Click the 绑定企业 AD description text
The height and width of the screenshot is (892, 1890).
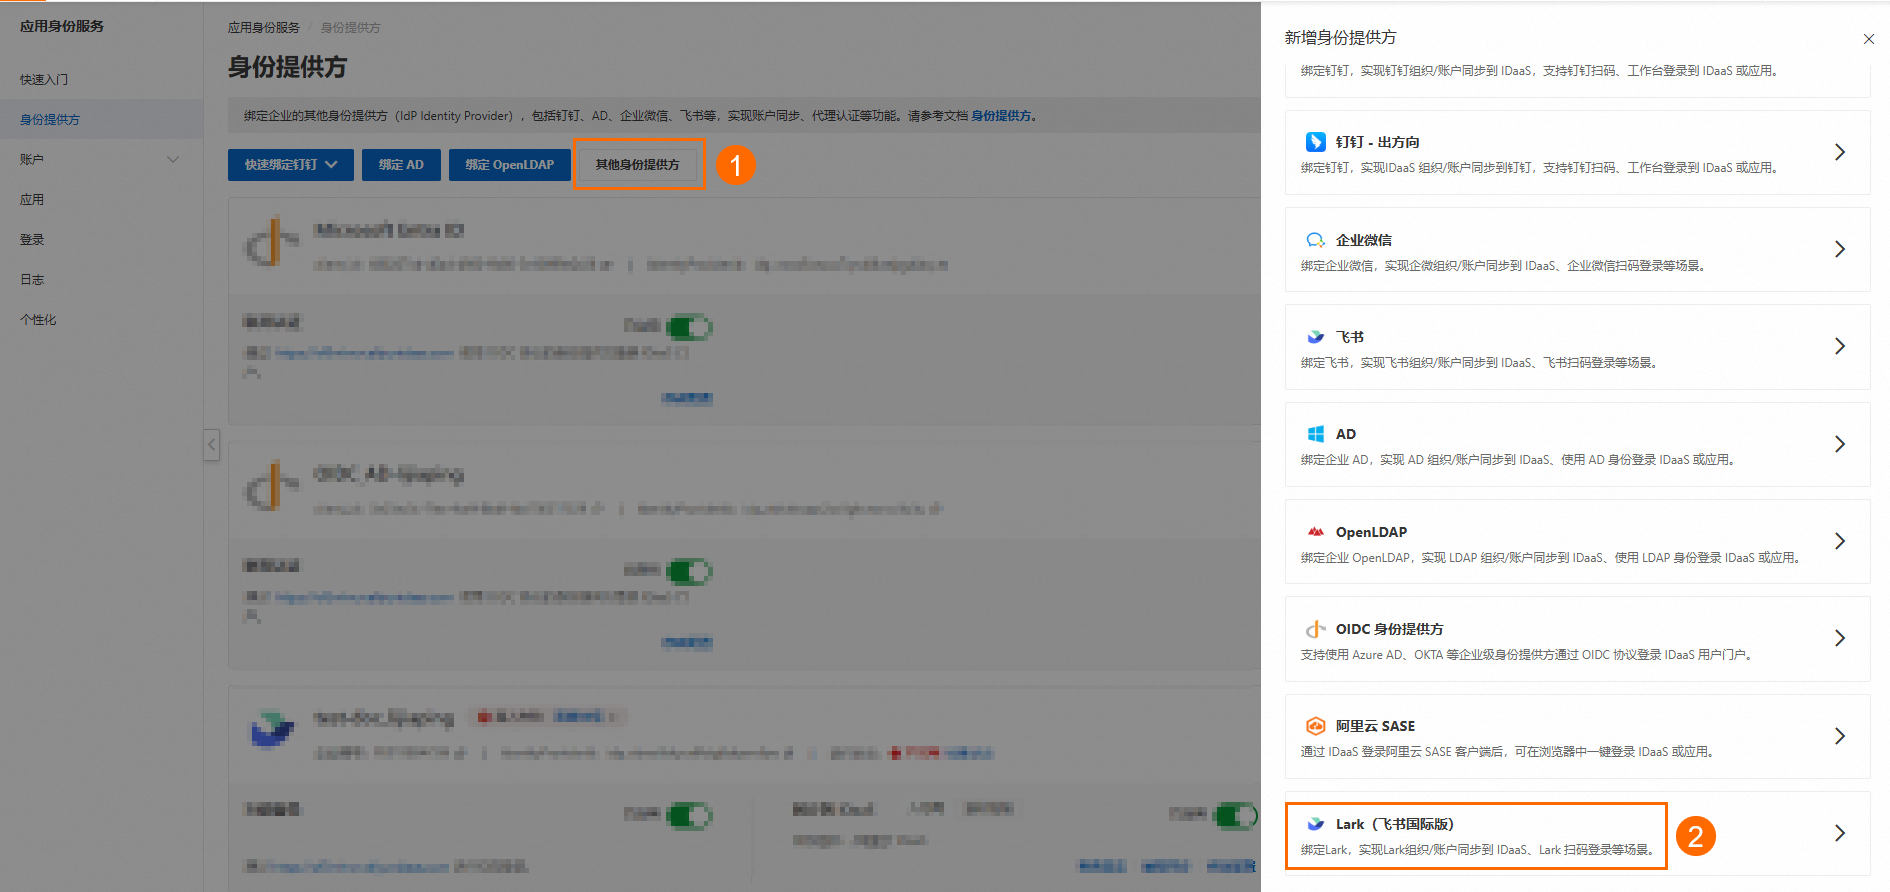[x=1519, y=460]
